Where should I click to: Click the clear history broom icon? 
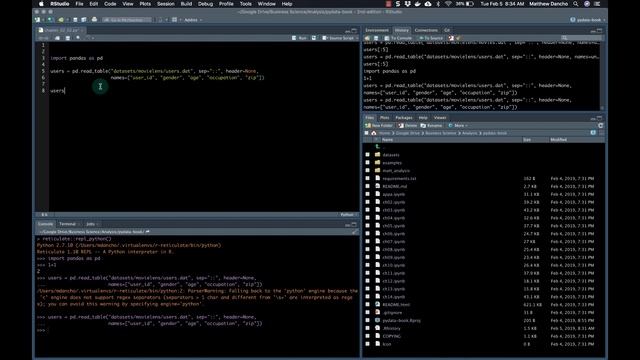pos(459,38)
